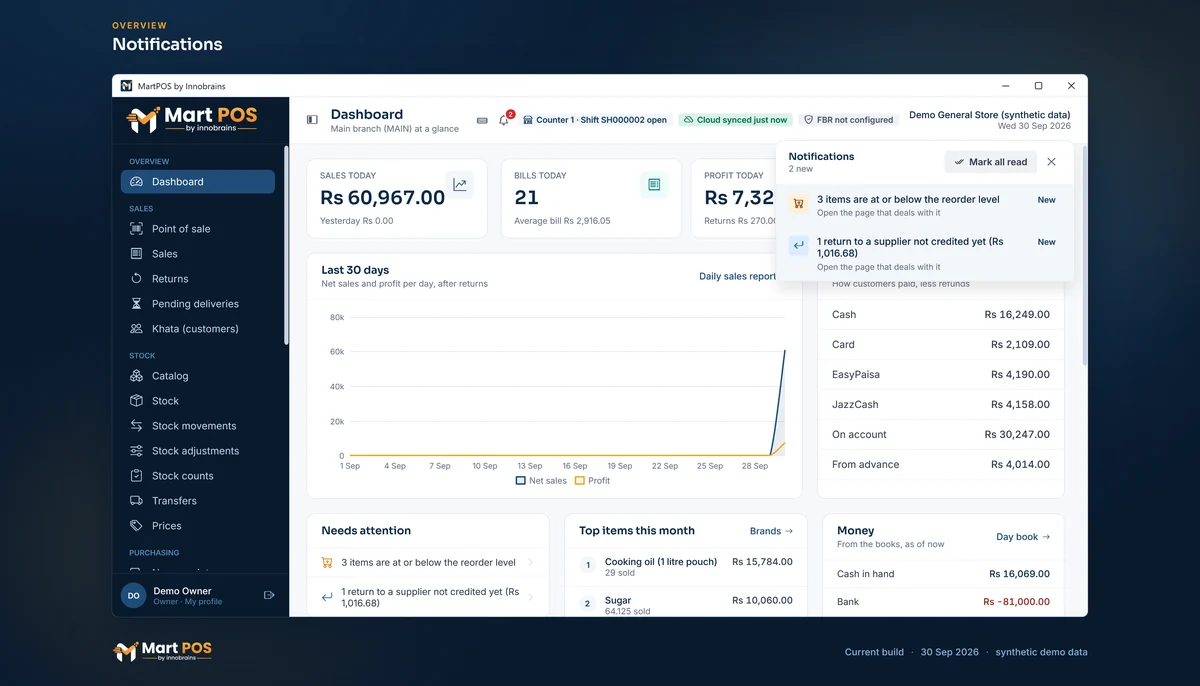Open My profile link under Demo Owner
Viewport: 1200px width, 686px height.
tap(203, 602)
